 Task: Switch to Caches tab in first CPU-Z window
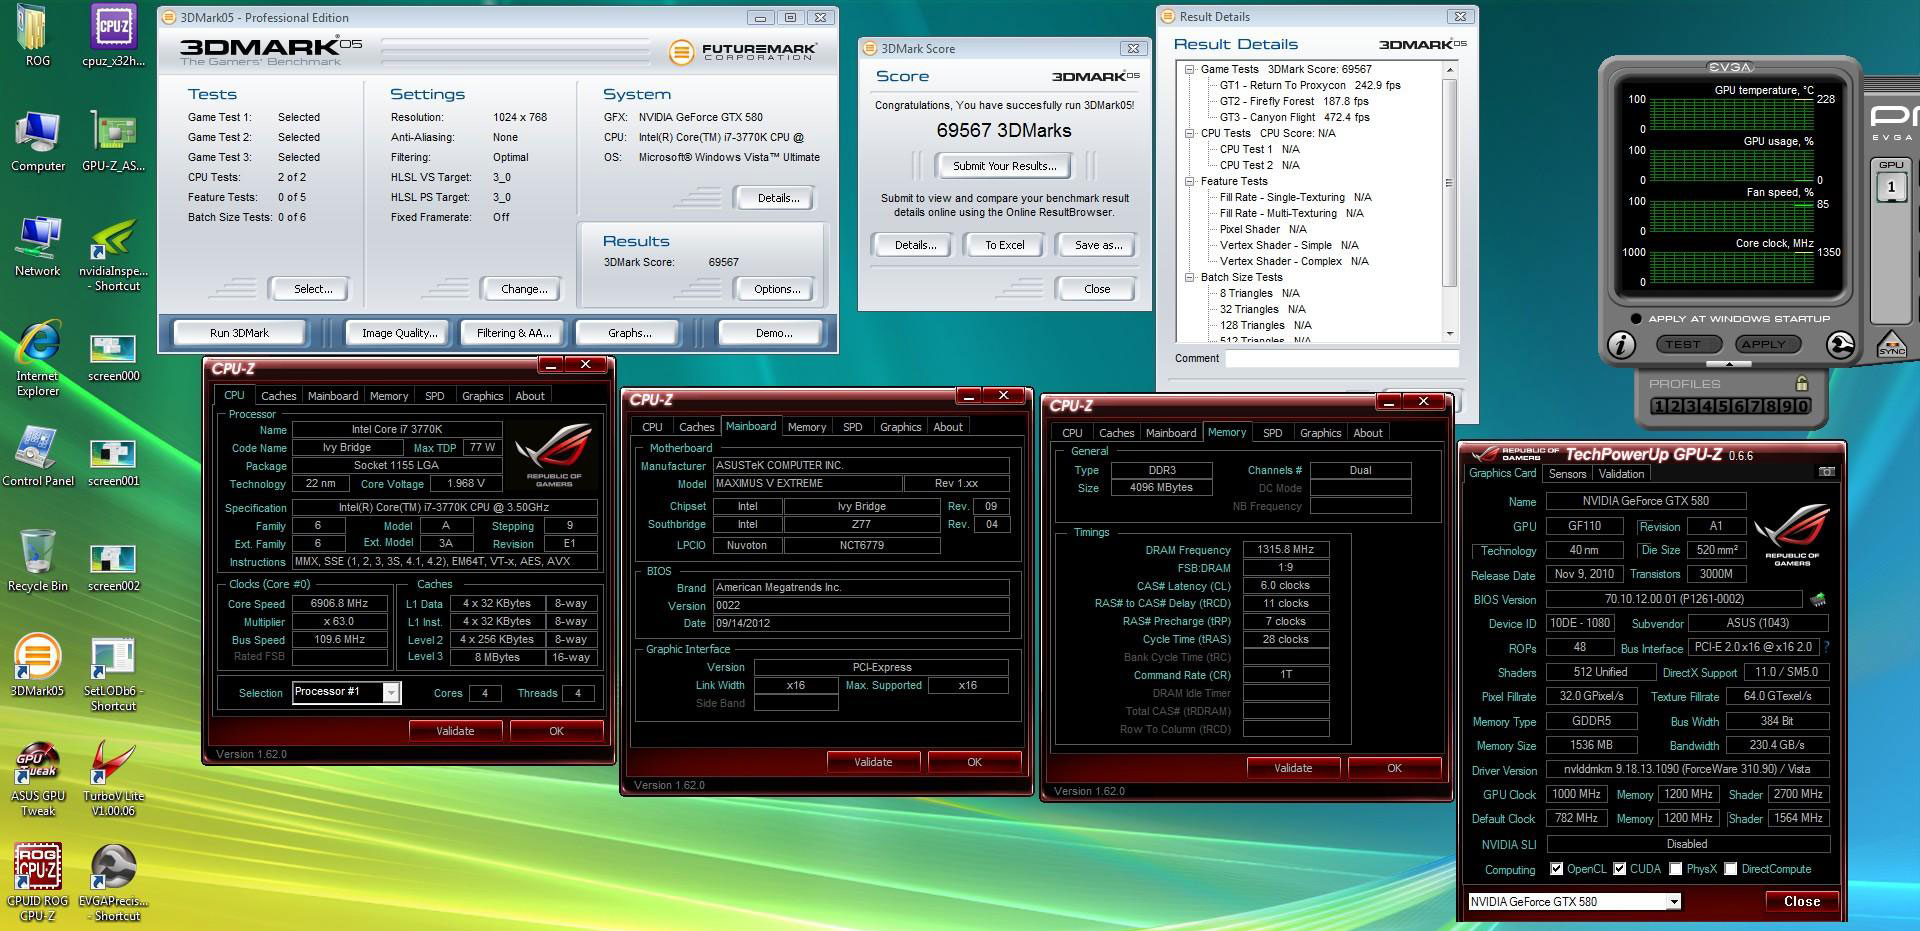pyautogui.click(x=278, y=396)
